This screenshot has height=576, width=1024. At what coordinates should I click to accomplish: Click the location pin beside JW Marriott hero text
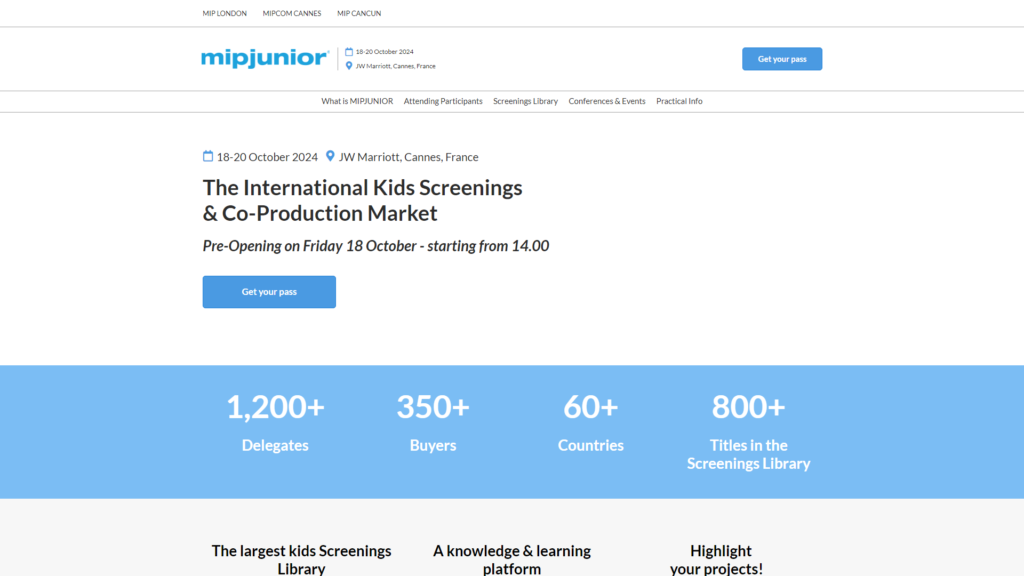(x=330, y=156)
